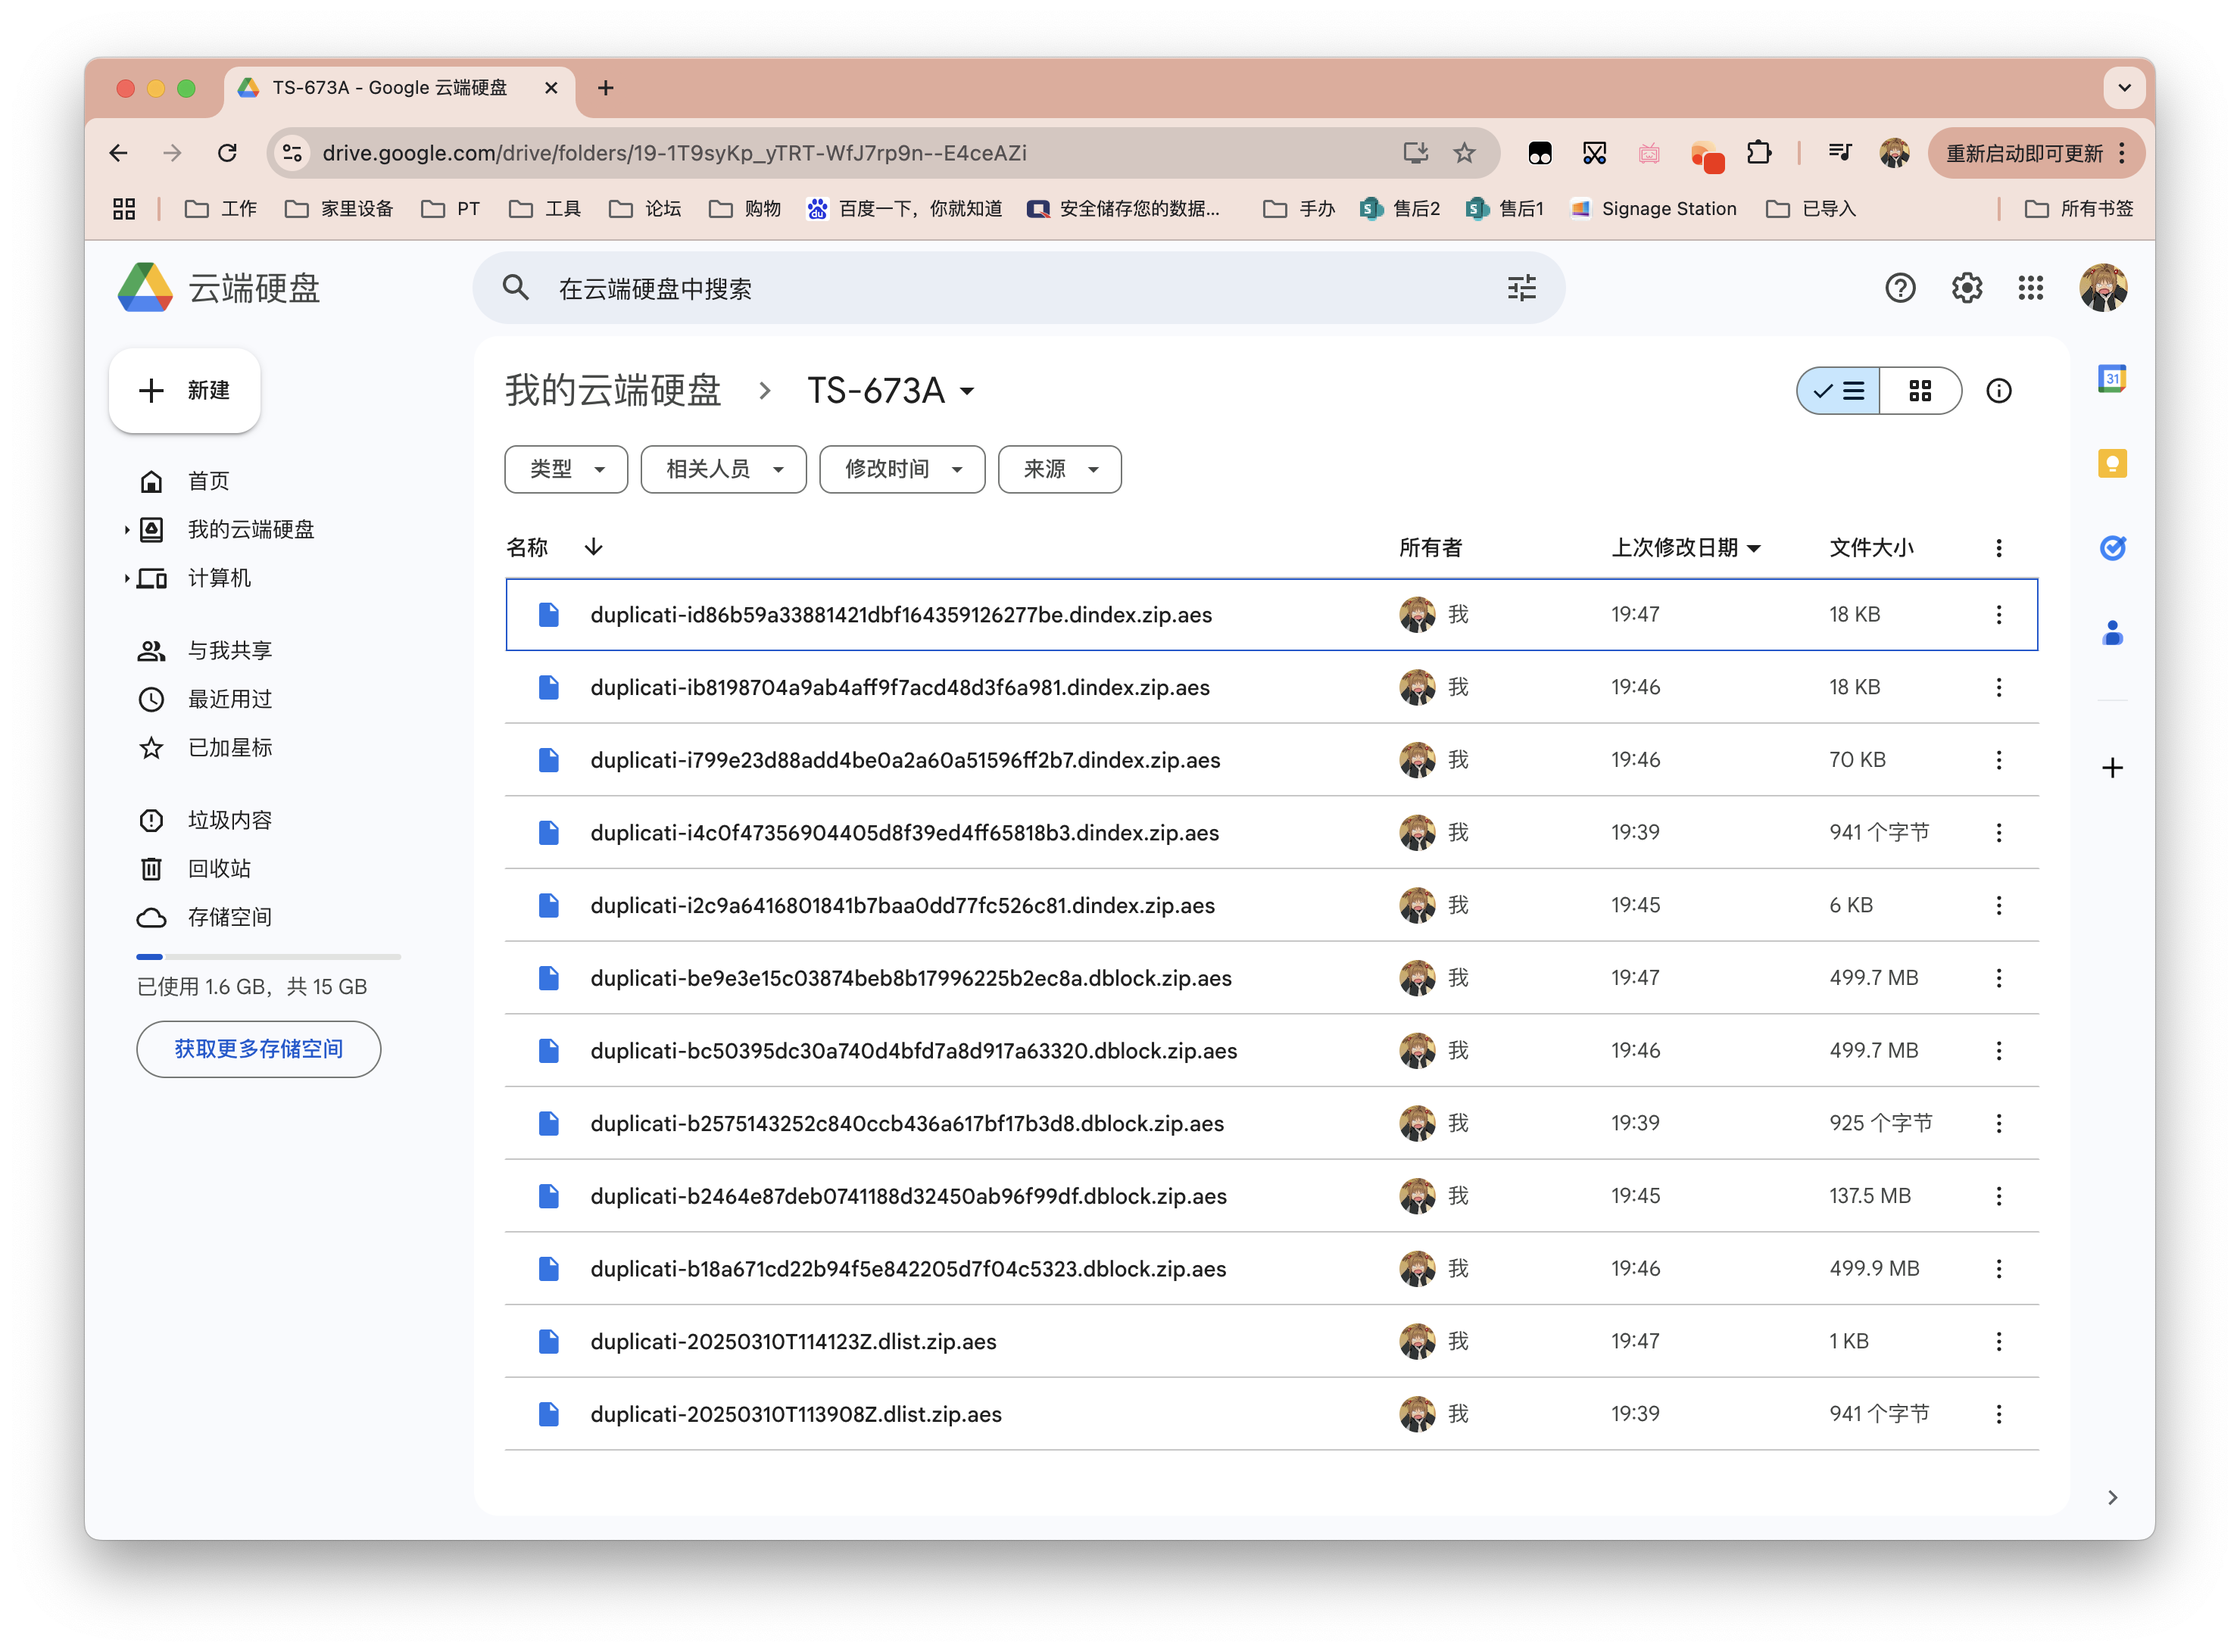Viewport: 2240px width, 1652px height.
Task: Open 百度一下 bookmark
Action: point(904,208)
